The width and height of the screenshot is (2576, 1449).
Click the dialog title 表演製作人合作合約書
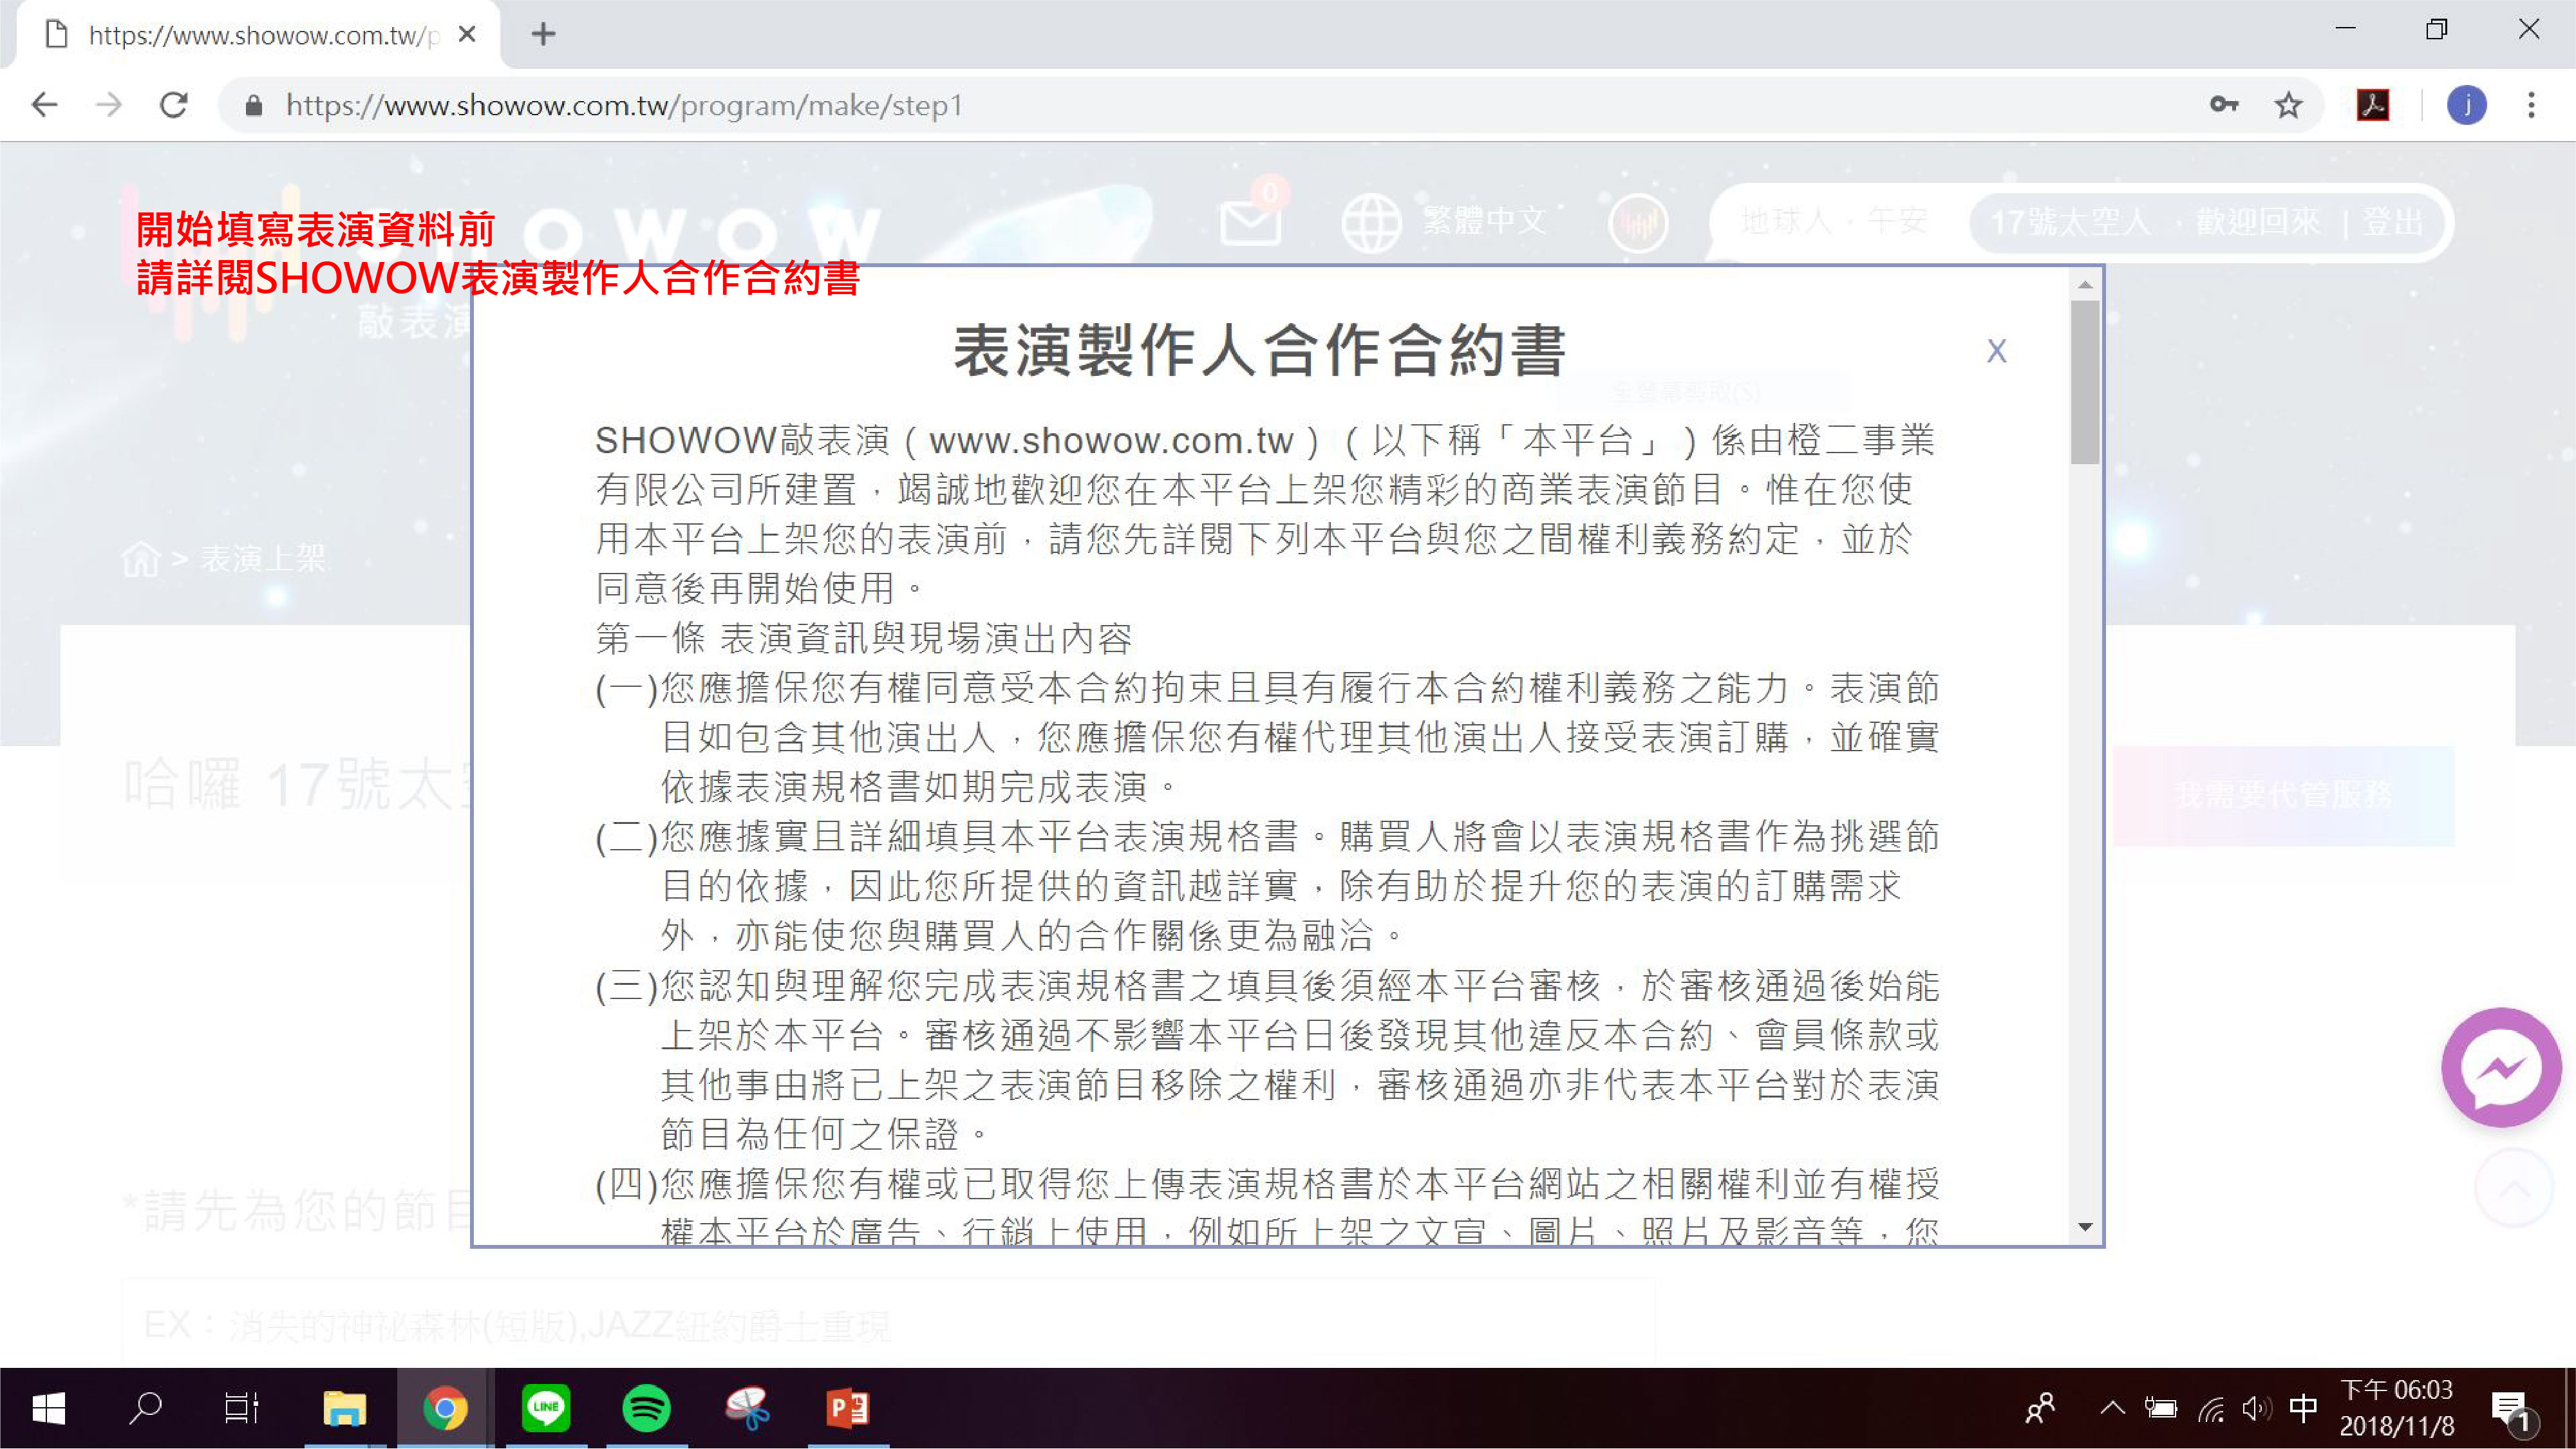coord(1259,351)
